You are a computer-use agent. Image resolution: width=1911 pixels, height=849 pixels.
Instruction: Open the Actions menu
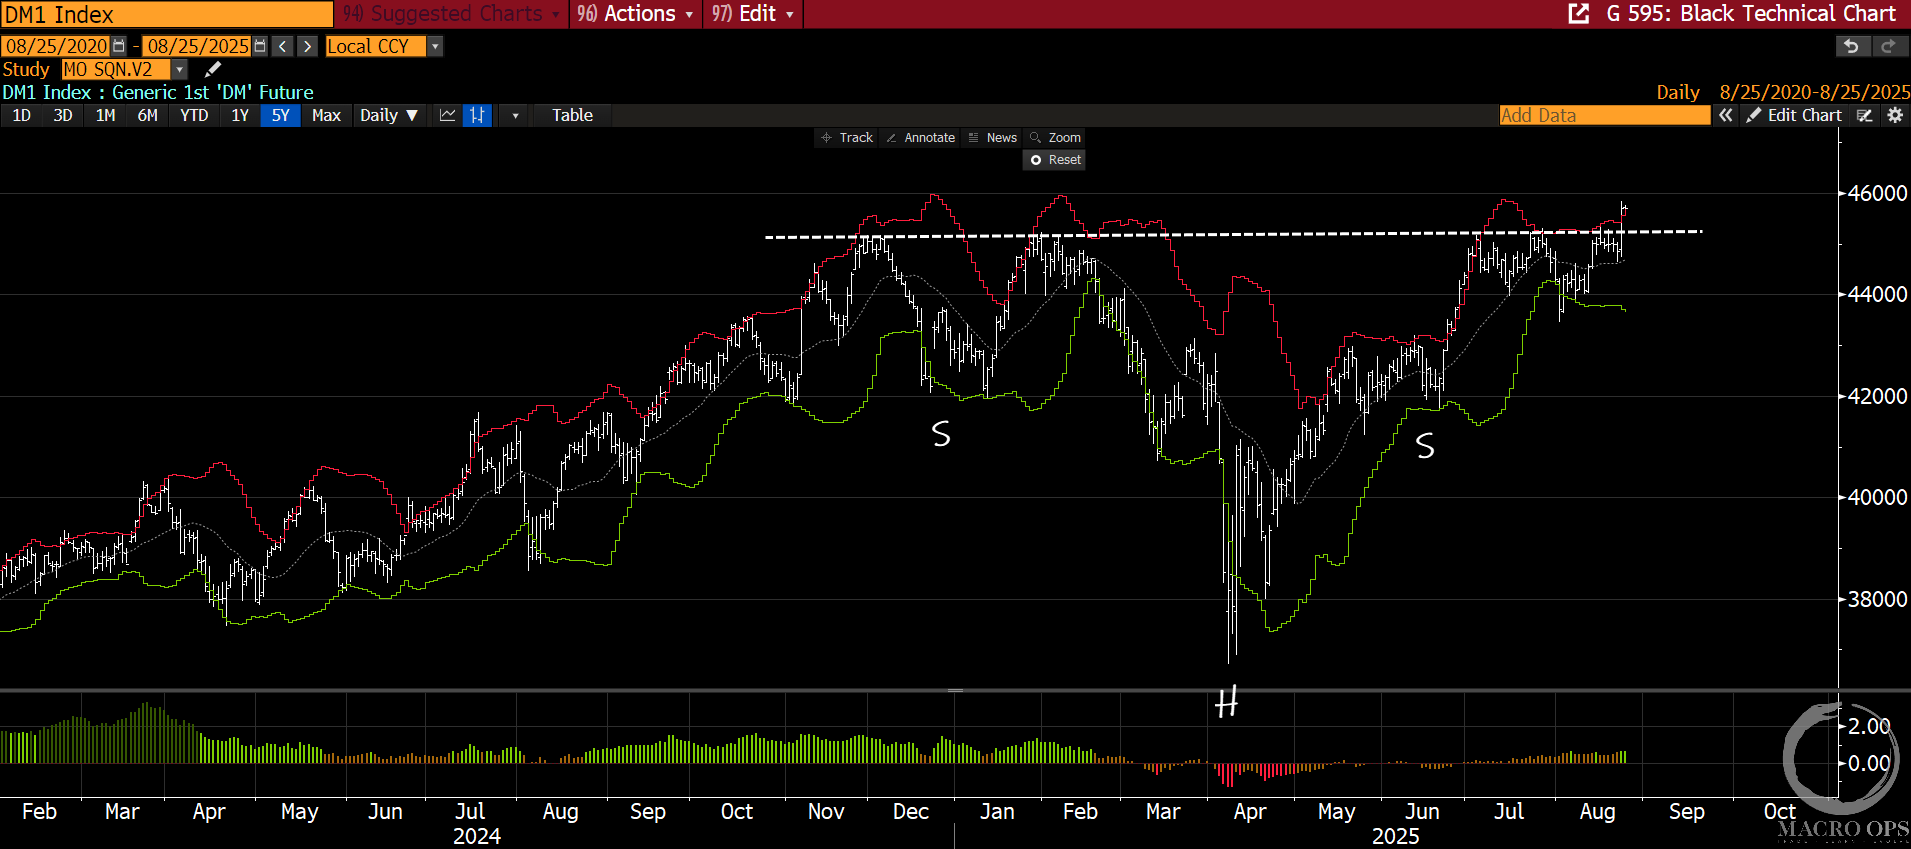pos(635,14)
